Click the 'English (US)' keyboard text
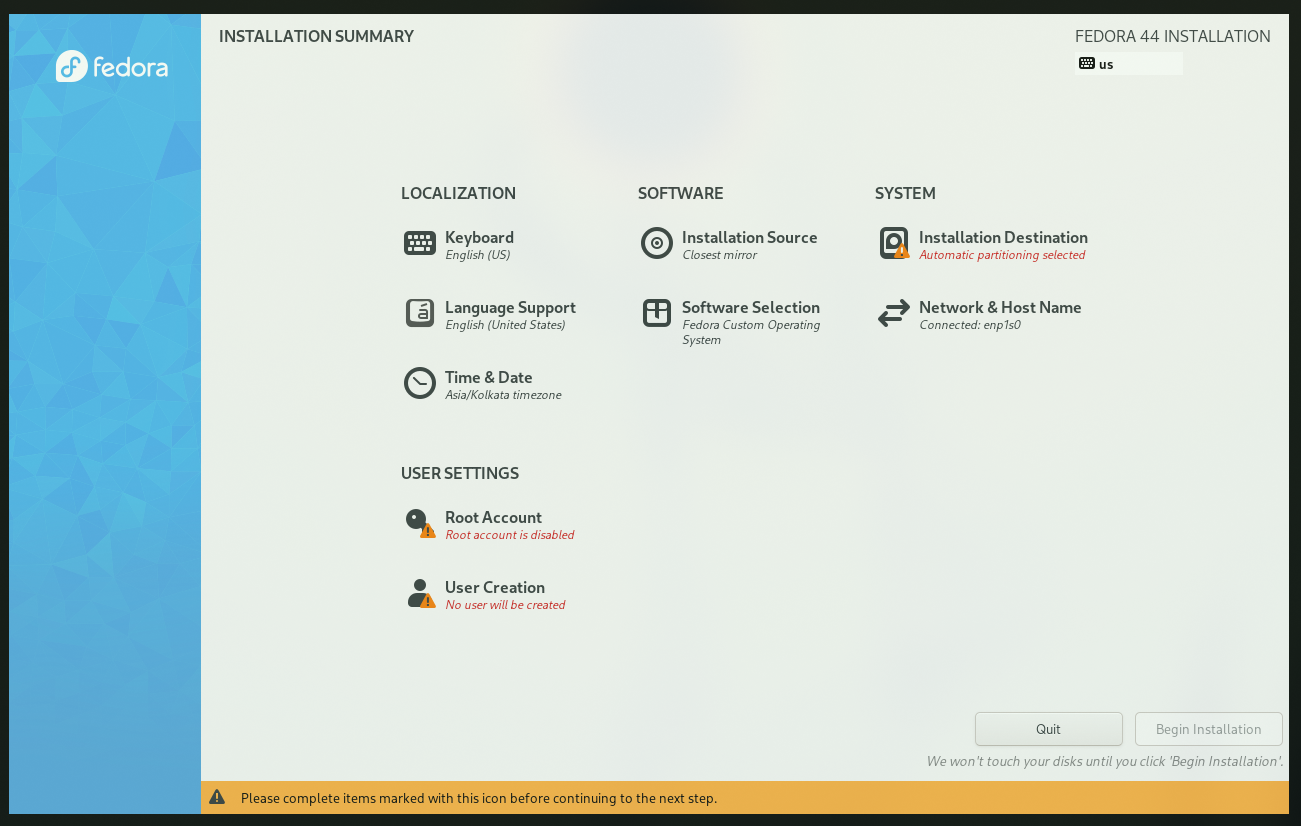Viewport: 1301px width, 826px height. 477,255
